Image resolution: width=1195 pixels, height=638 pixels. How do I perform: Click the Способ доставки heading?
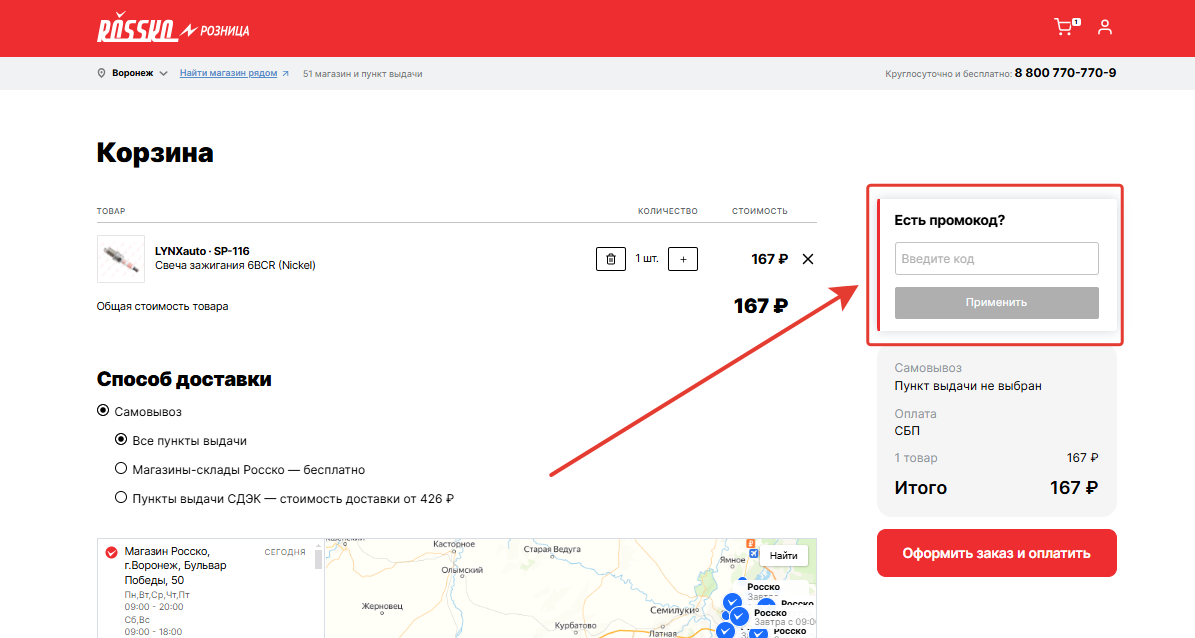(x=184, y=379)
